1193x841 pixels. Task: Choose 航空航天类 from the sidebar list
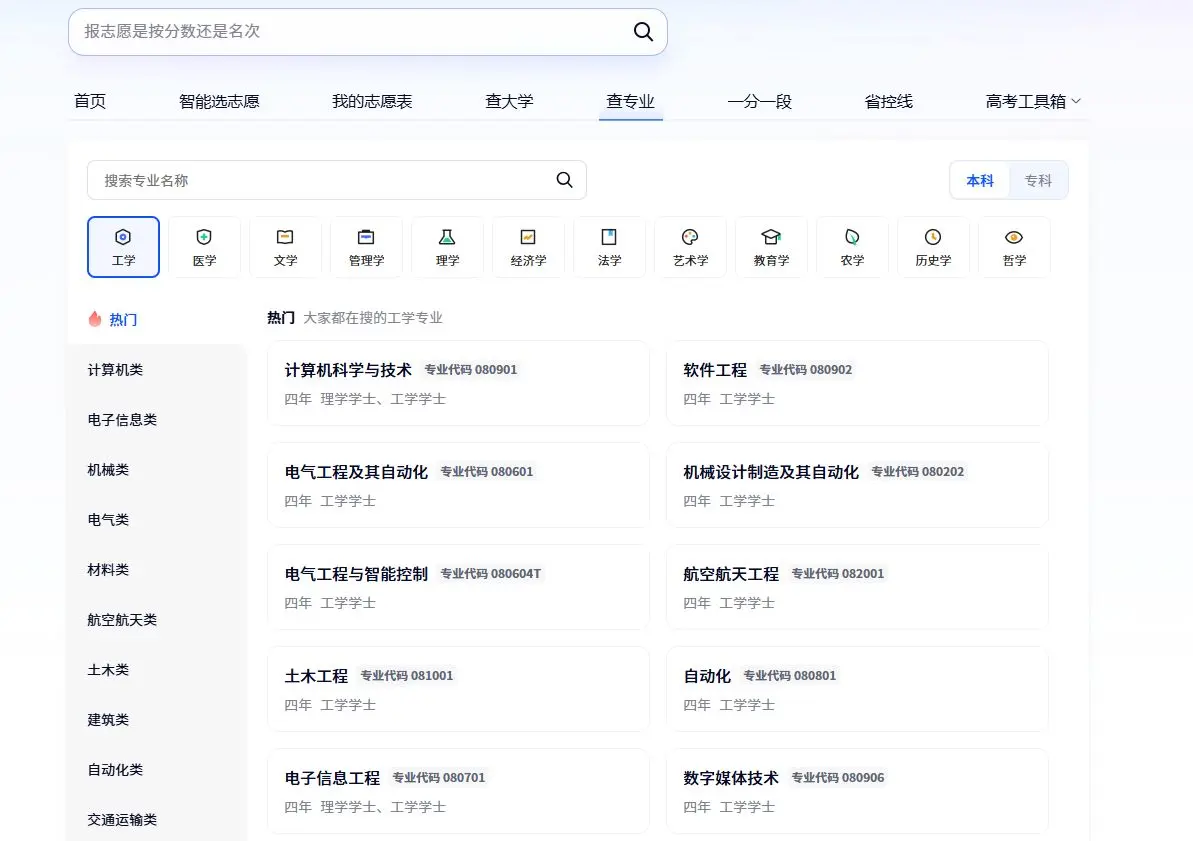(122, 620)
